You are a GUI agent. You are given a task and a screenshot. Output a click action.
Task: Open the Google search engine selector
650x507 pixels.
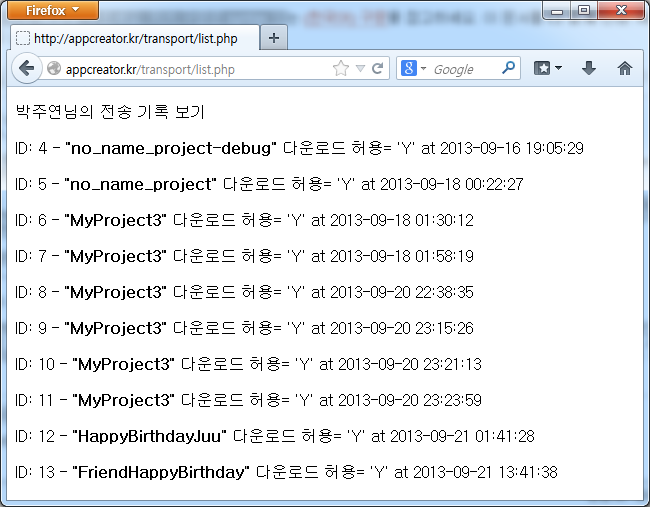coord(413,68)
